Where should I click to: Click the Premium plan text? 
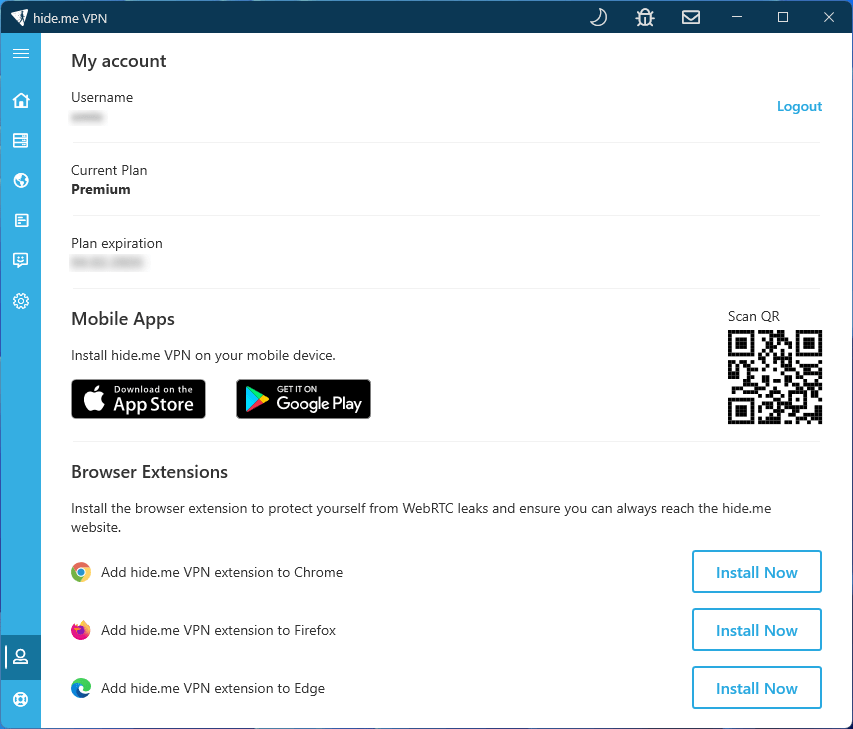101,189
